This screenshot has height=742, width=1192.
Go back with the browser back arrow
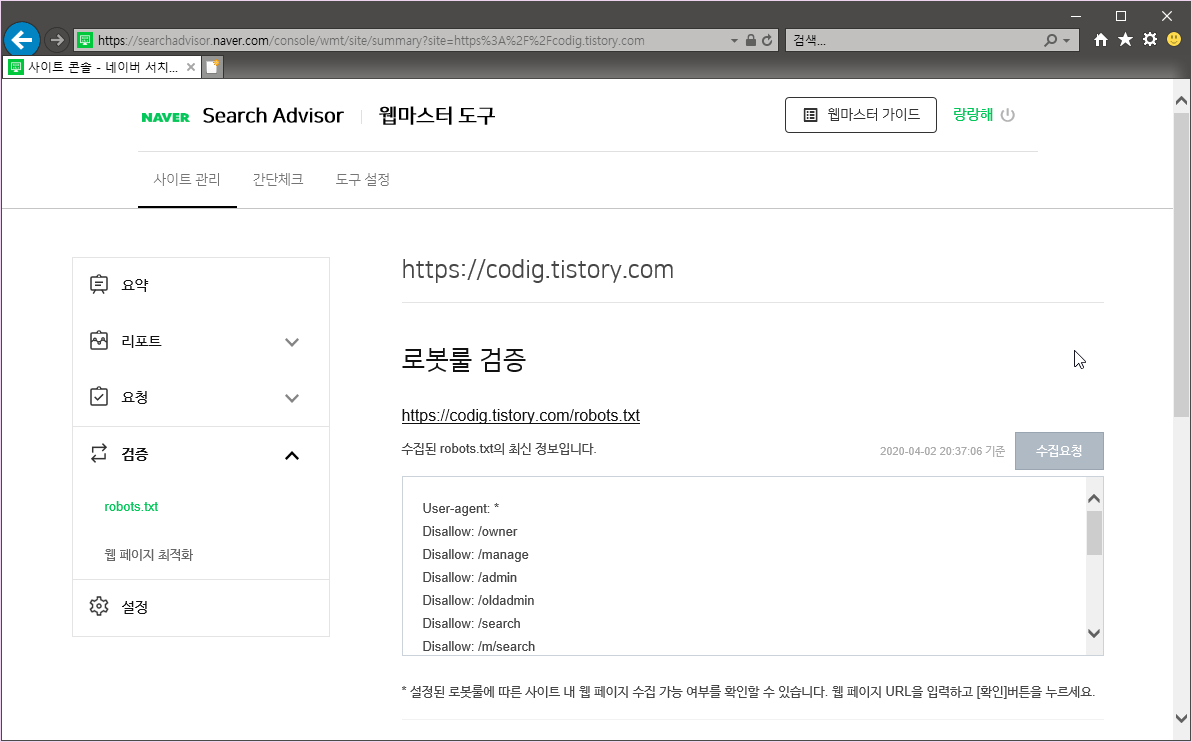22,40
